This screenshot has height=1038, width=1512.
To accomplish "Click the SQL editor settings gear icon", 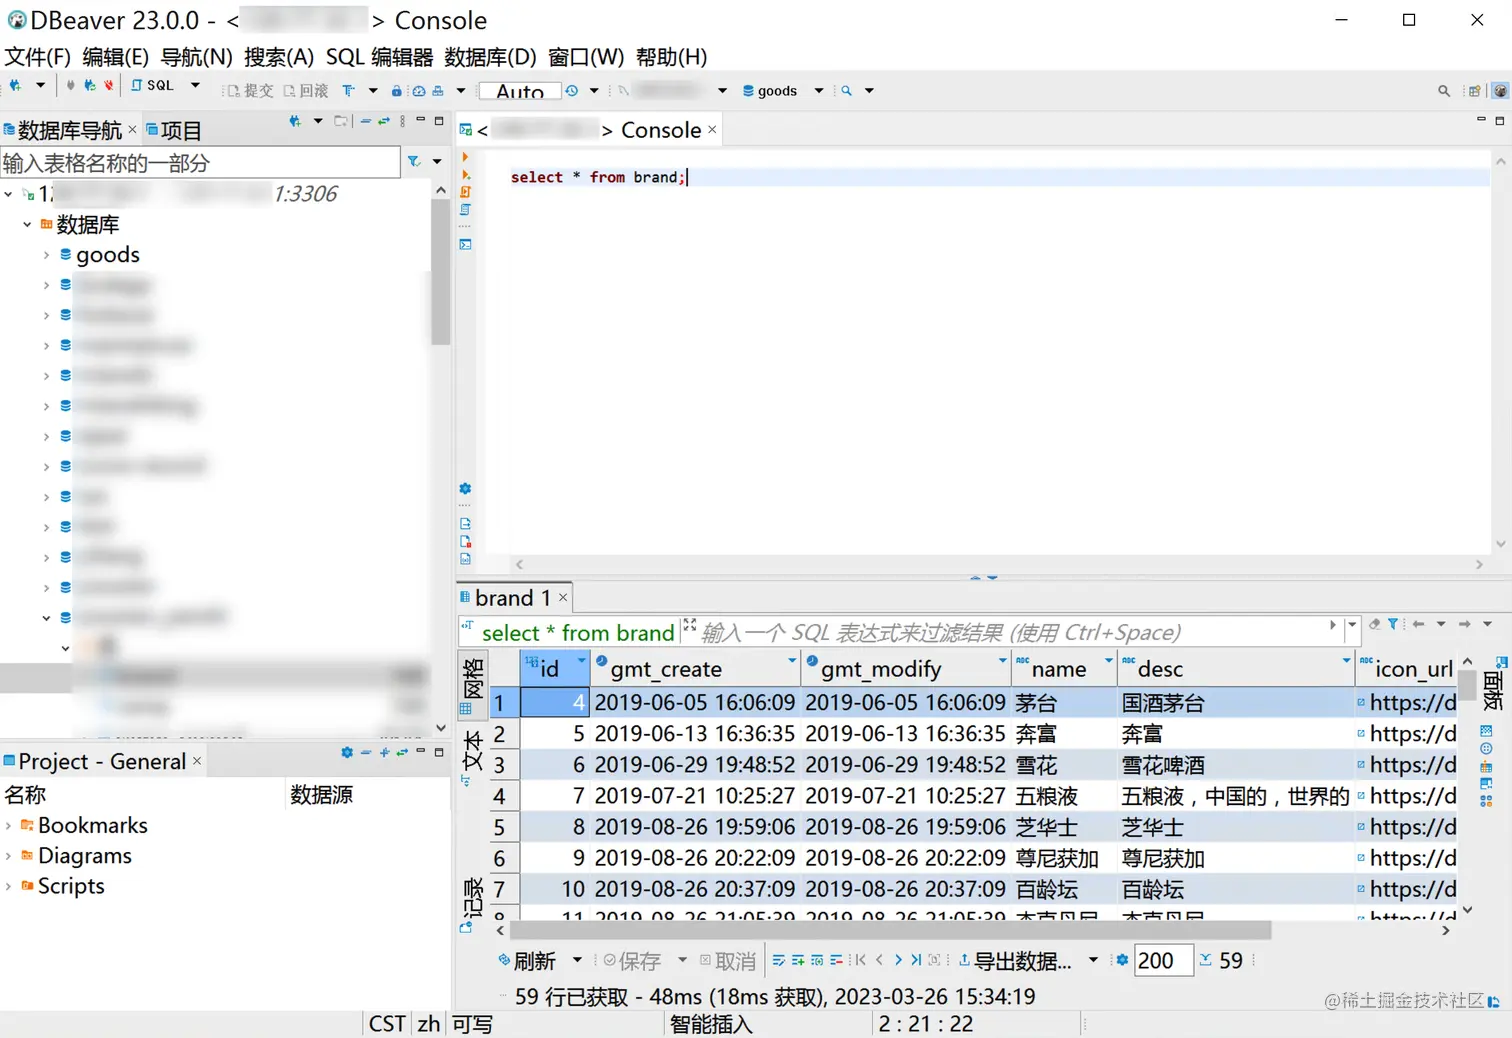I will pos(465,489).
